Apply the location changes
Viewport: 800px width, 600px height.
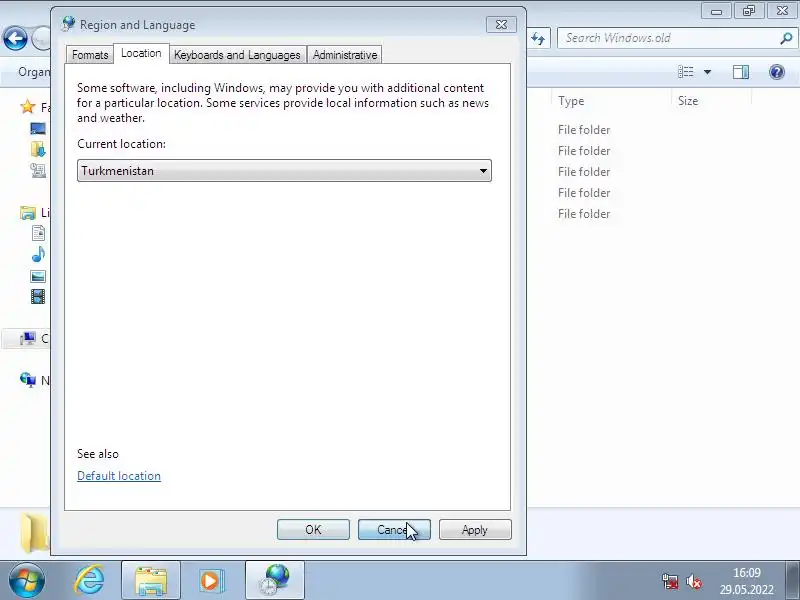click(x=475, y=530)
